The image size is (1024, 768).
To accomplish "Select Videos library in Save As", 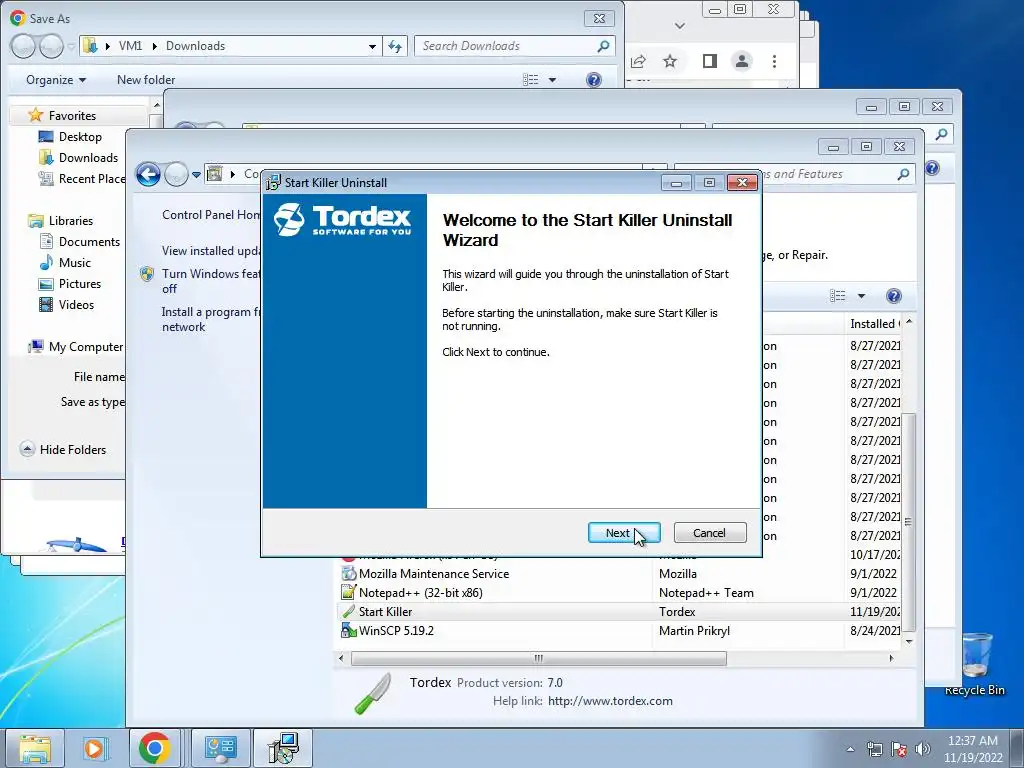I will [x=76, y=304].
